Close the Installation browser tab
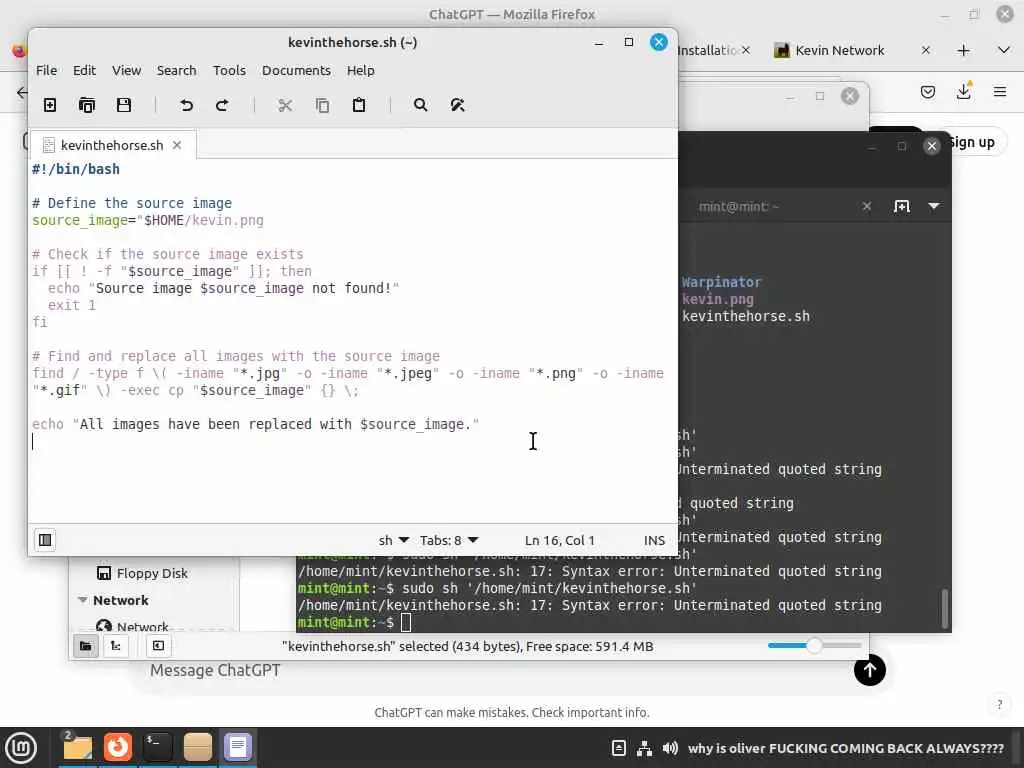1024x768 pixels. click(746, 50)
